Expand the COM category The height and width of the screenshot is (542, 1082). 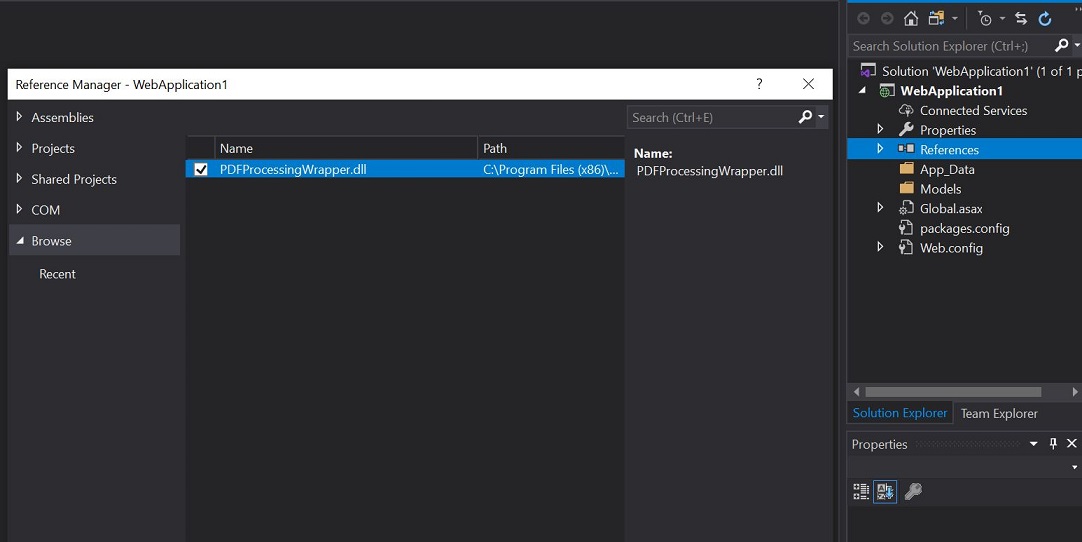coord(19,210)
